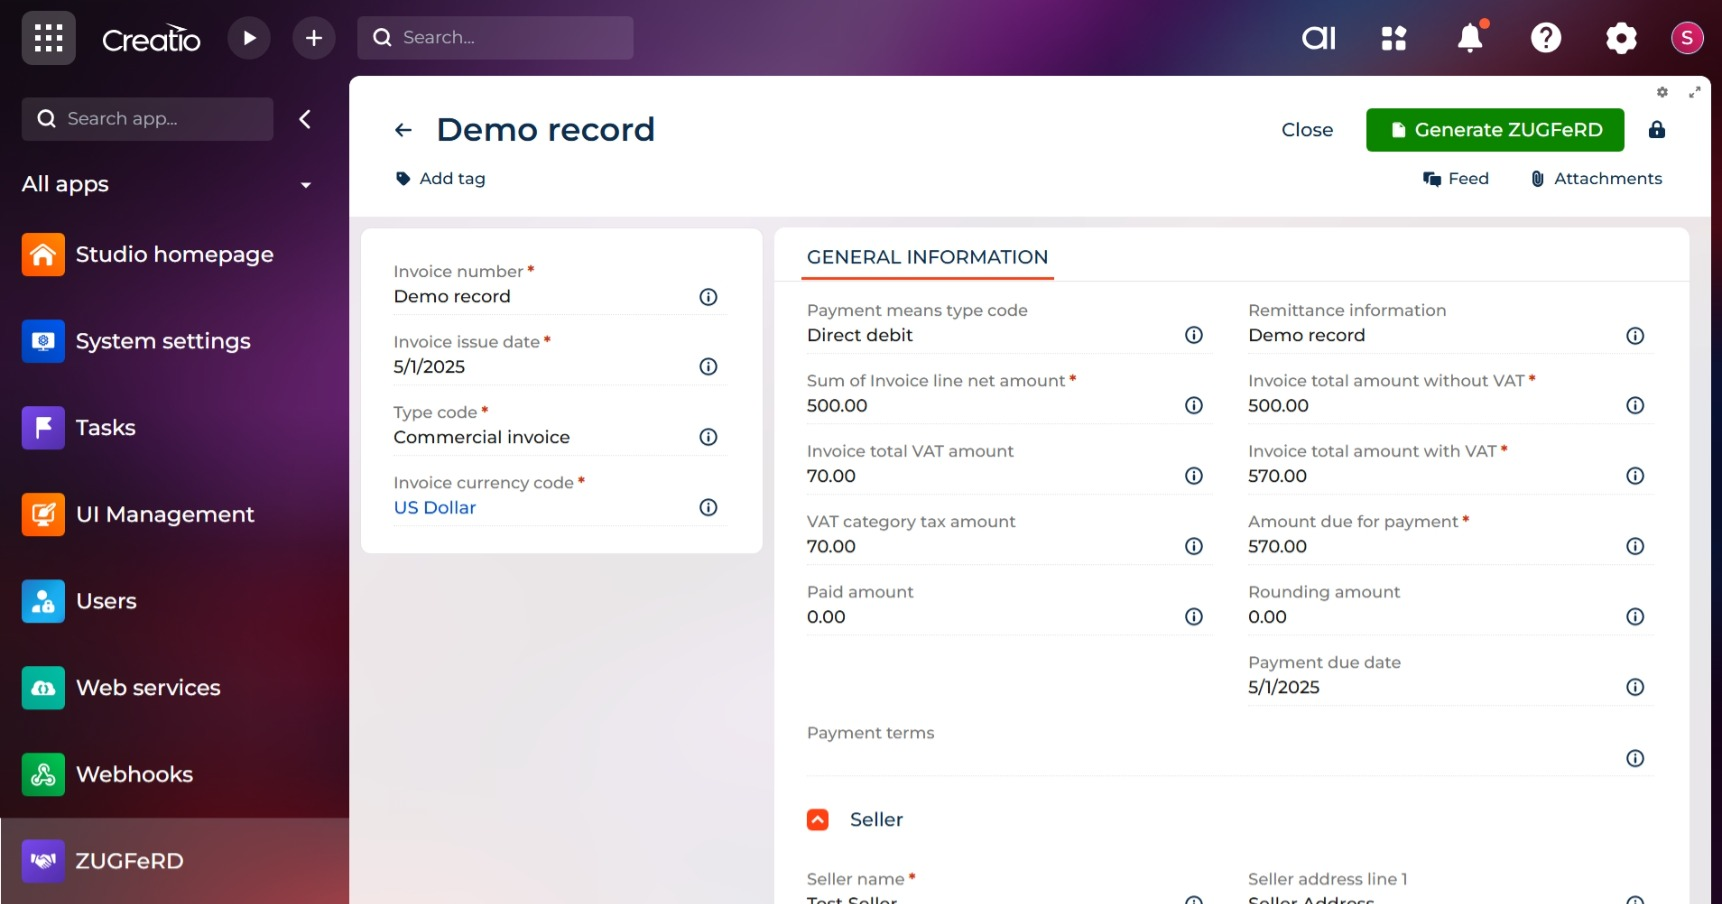
Task: Expand the All apps dropdown
Action: pos(306,185)
